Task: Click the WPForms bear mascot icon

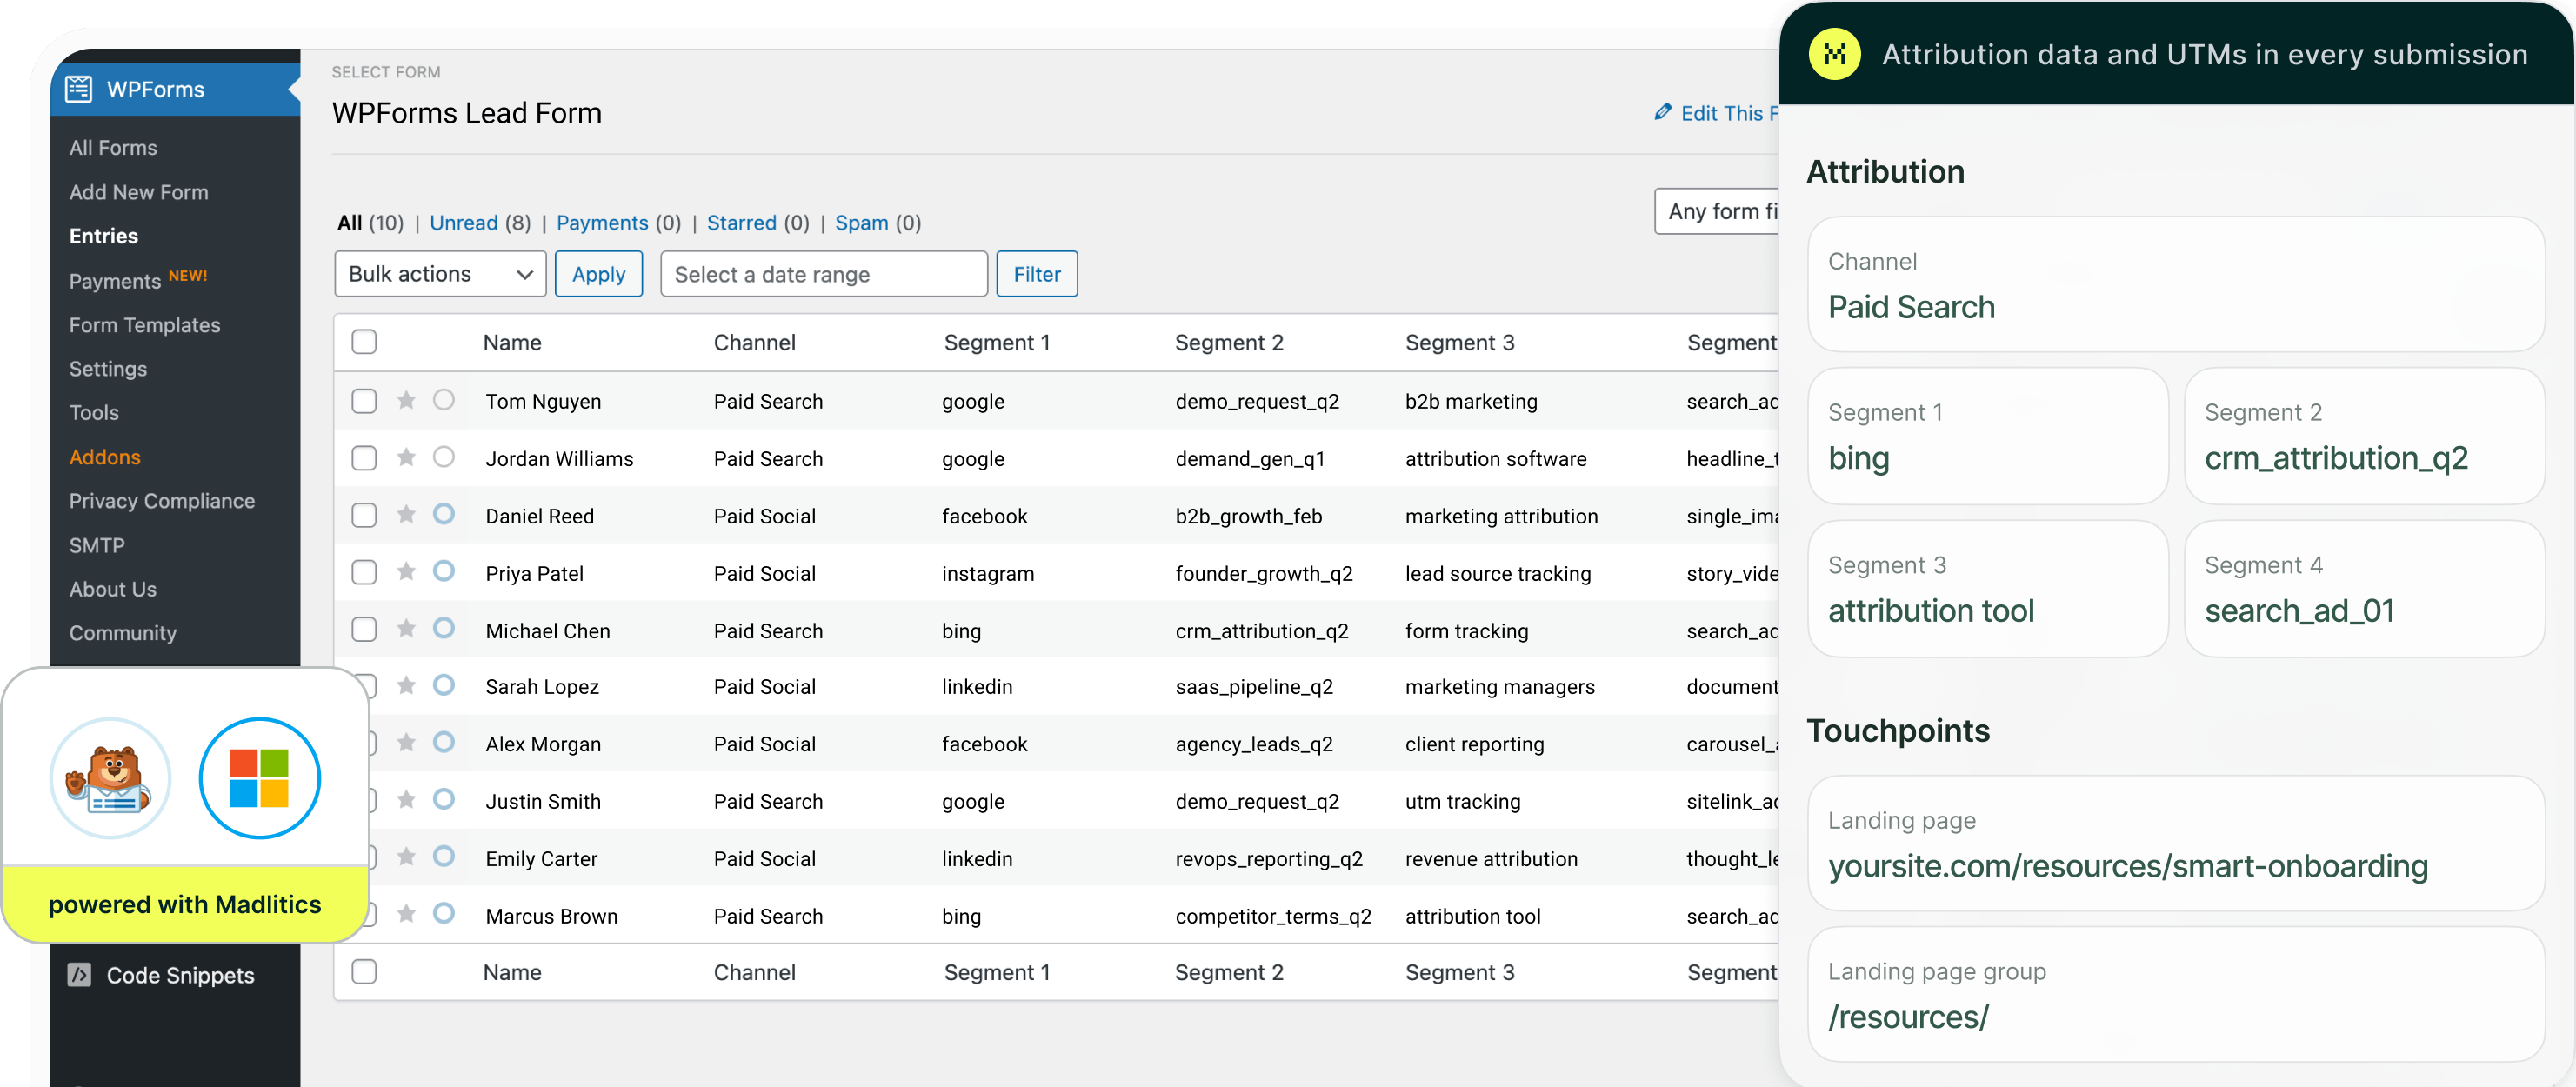Action: 110,777
